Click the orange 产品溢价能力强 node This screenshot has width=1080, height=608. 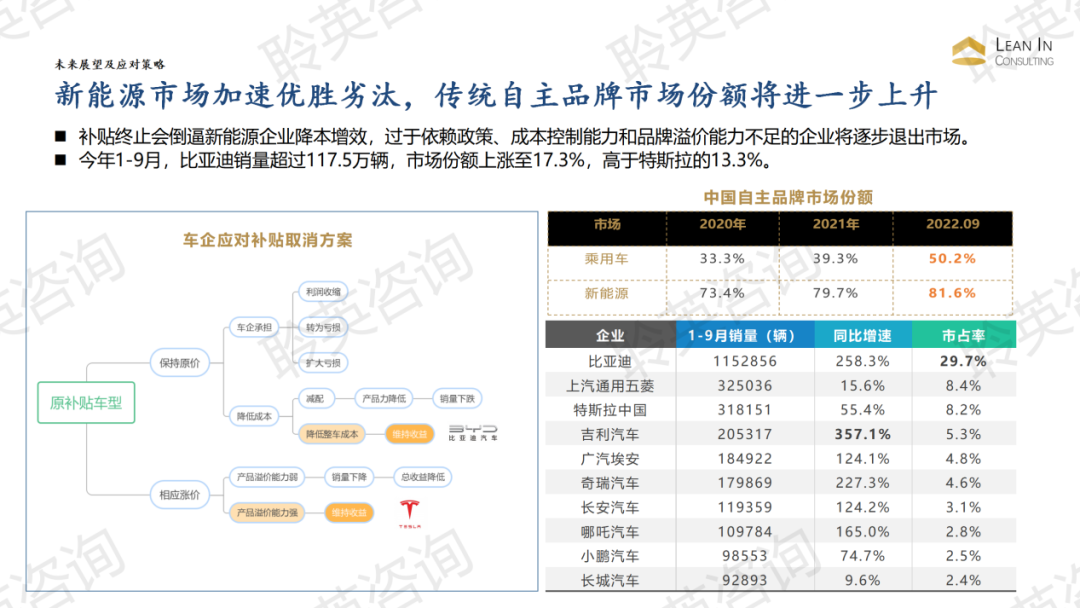pos(267,512)
